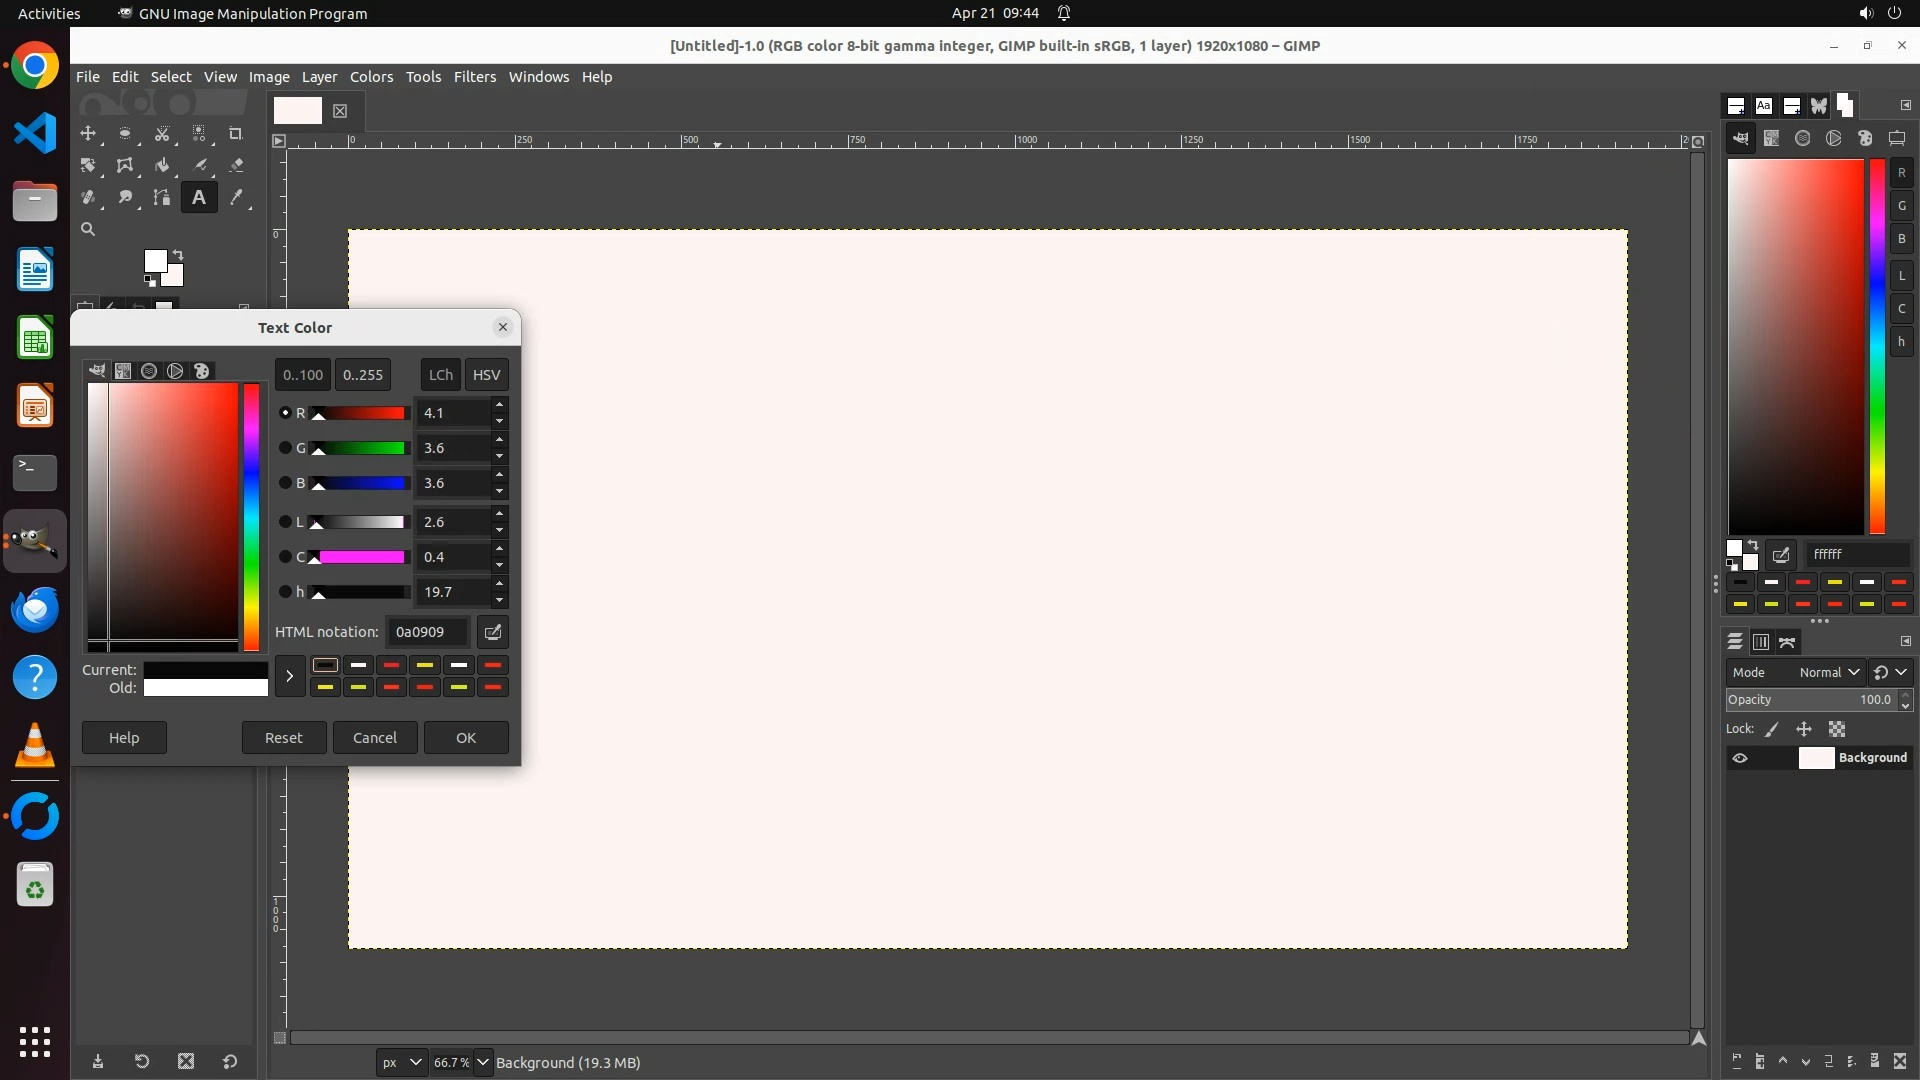Click eyedropper beside HTML notation field
Viewport: 1920px width, 1080px height.
pyautogui.click(x=492, y=632)
